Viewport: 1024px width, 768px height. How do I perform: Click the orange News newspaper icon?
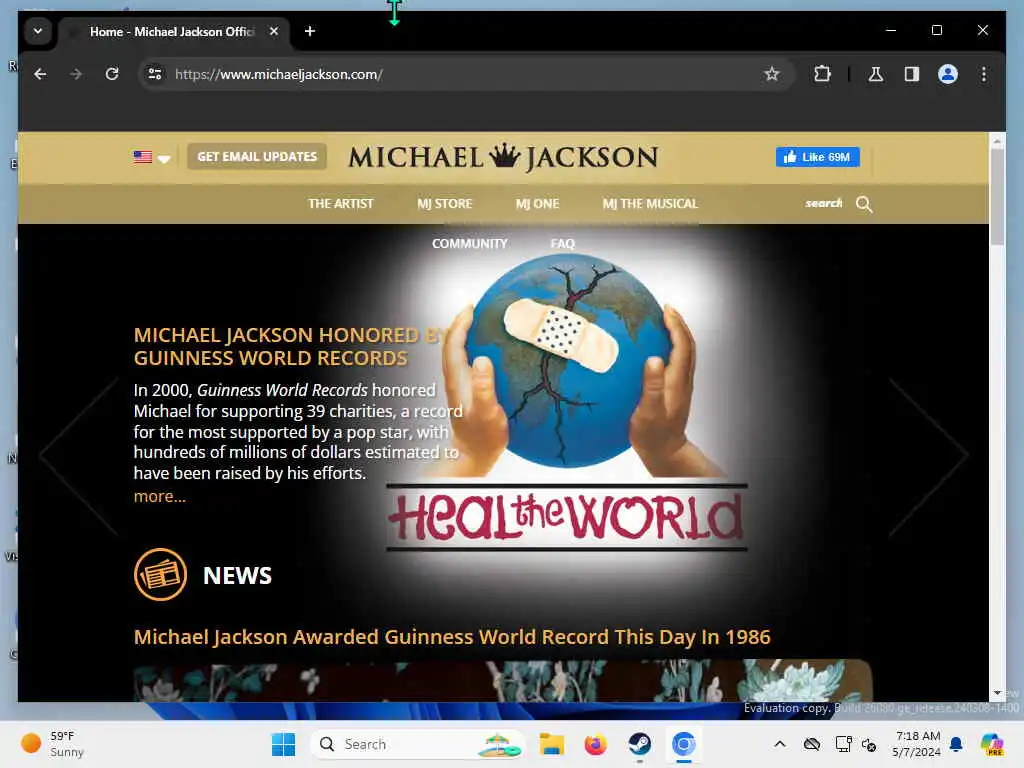tap(161, 575)
